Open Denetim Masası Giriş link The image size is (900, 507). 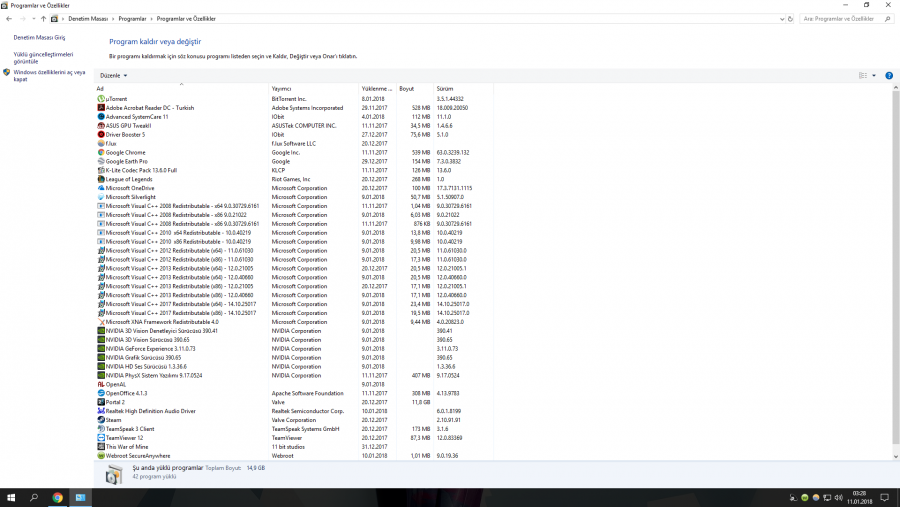click(x=40, y=37)
